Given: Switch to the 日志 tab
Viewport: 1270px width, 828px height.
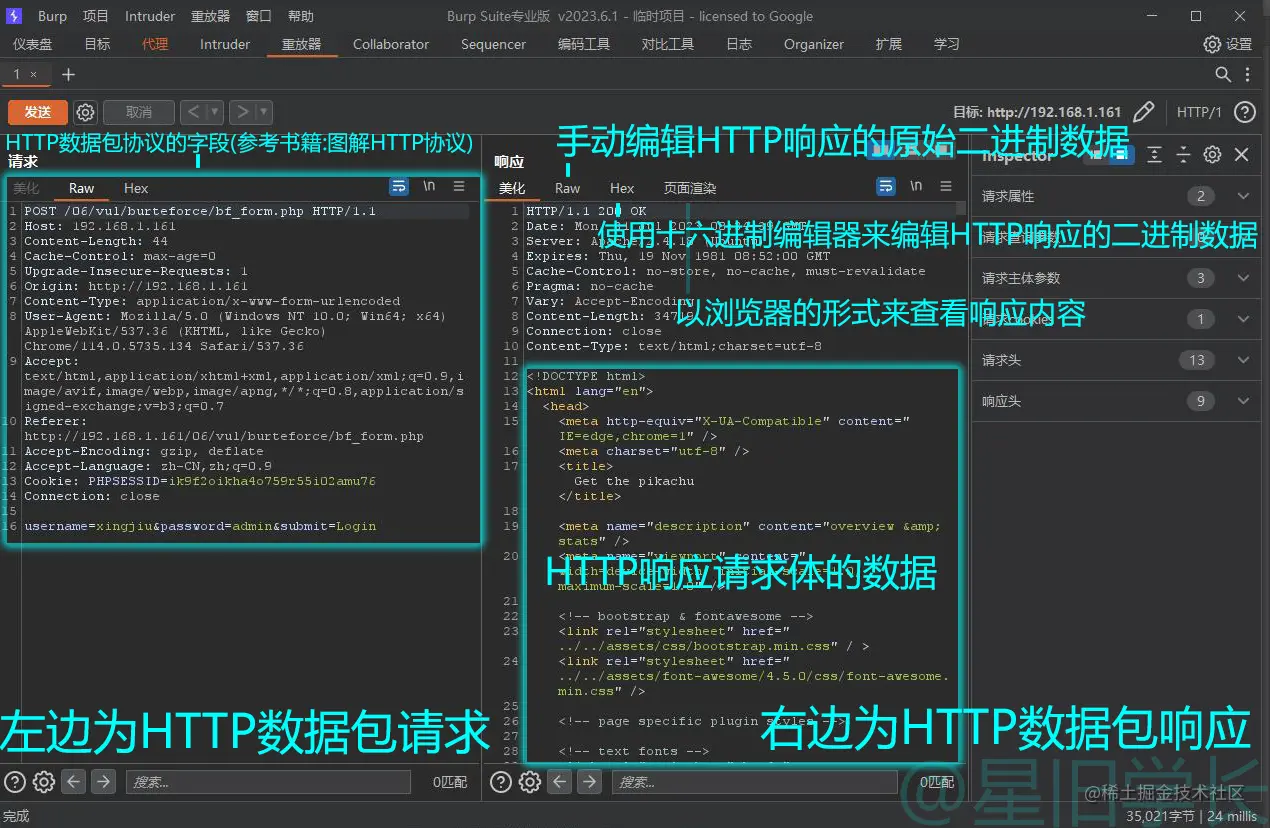Looking at the screenshot, I should [x=739, y=44].
